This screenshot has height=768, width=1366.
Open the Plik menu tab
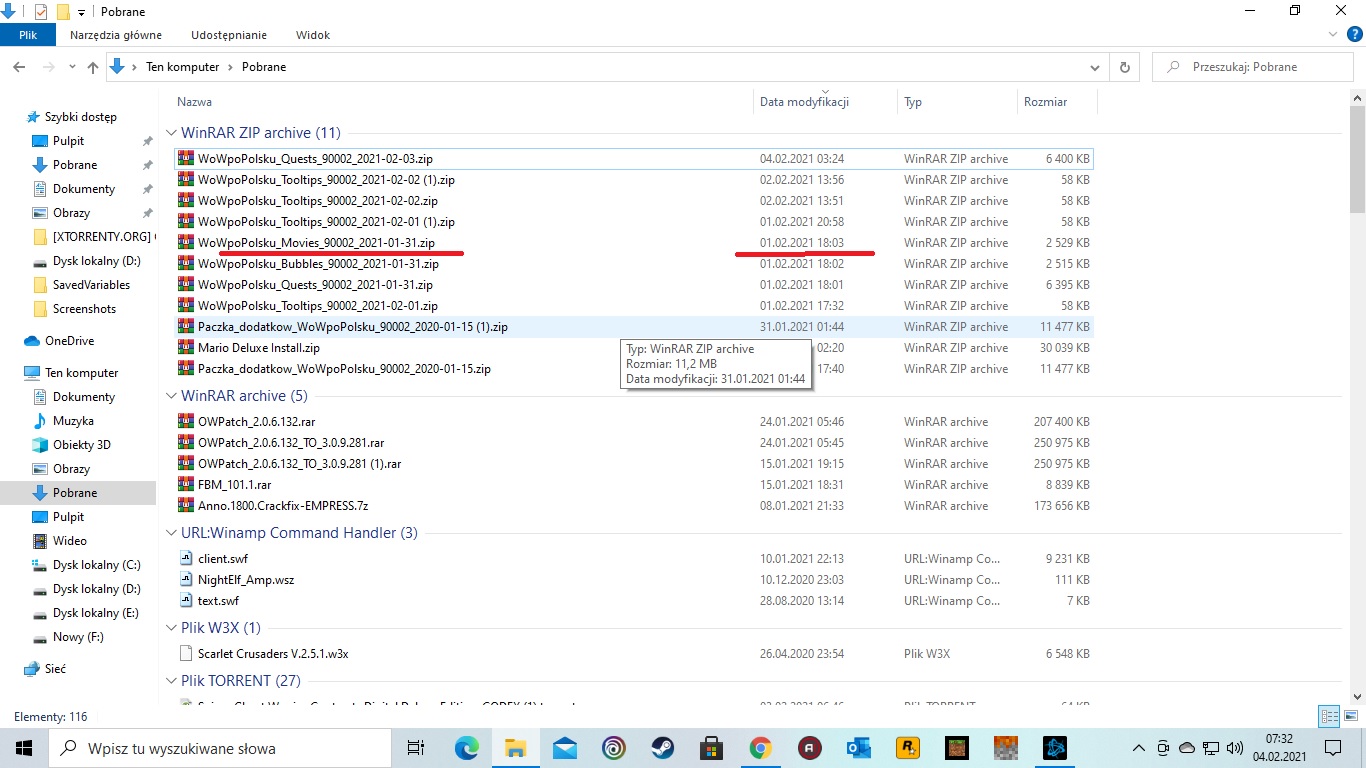point(28,35)
